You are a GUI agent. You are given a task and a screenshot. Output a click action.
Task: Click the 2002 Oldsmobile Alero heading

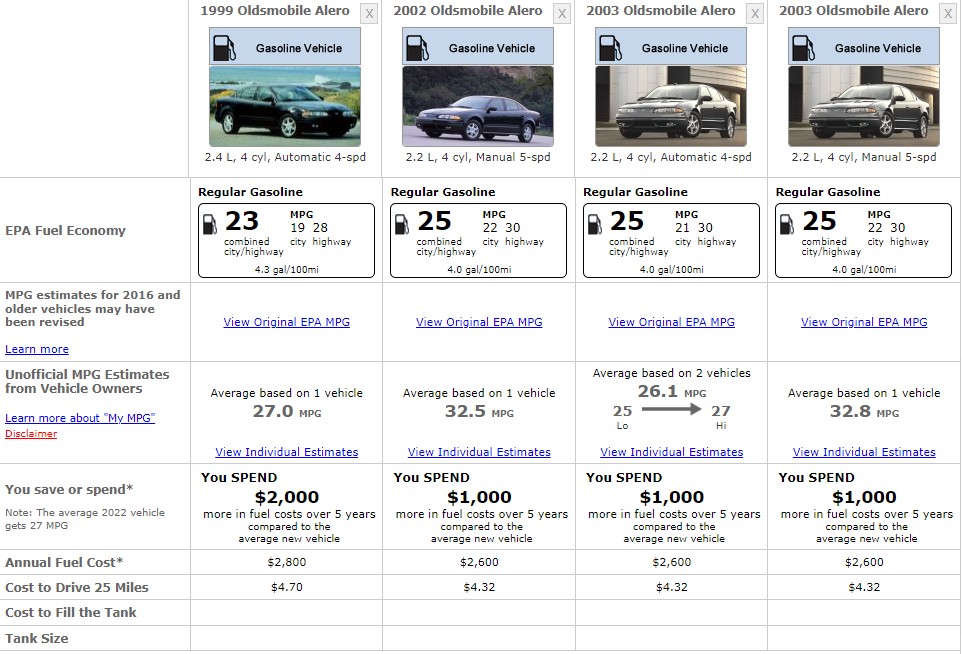pyautogui.click(x=468, y=11)
